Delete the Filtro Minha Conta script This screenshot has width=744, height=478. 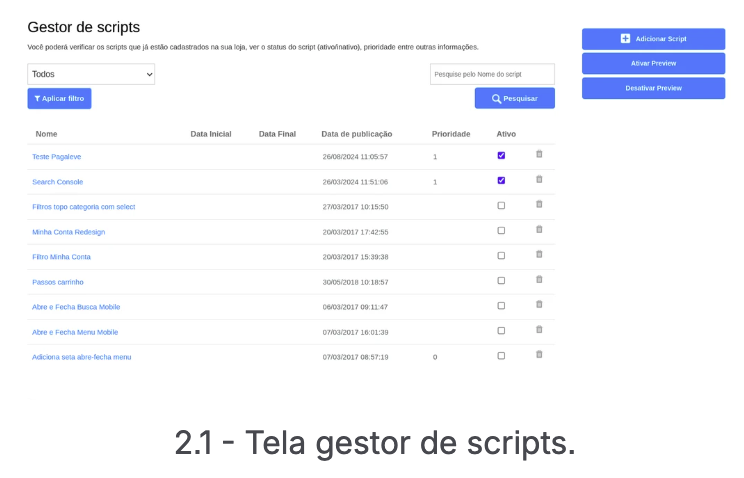coord(539,254)
